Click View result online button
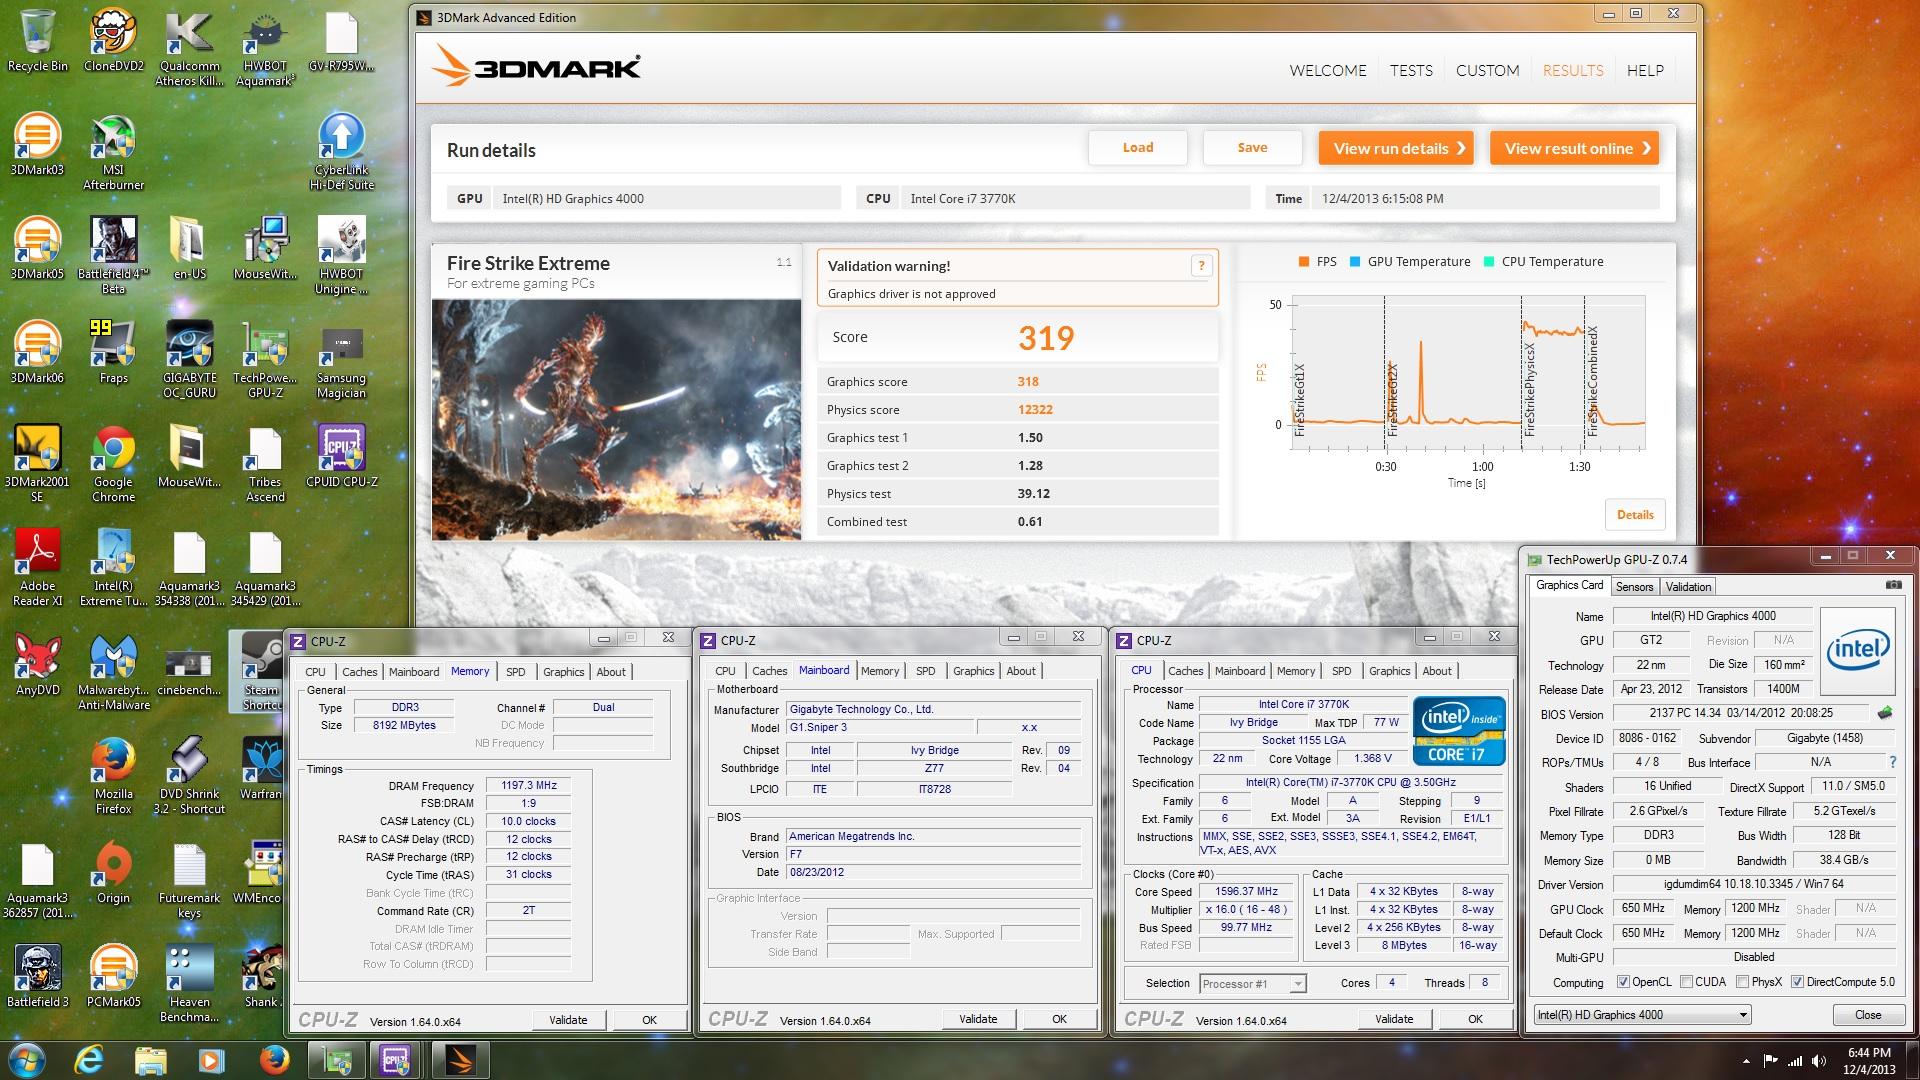 [x=1574, y=148]
